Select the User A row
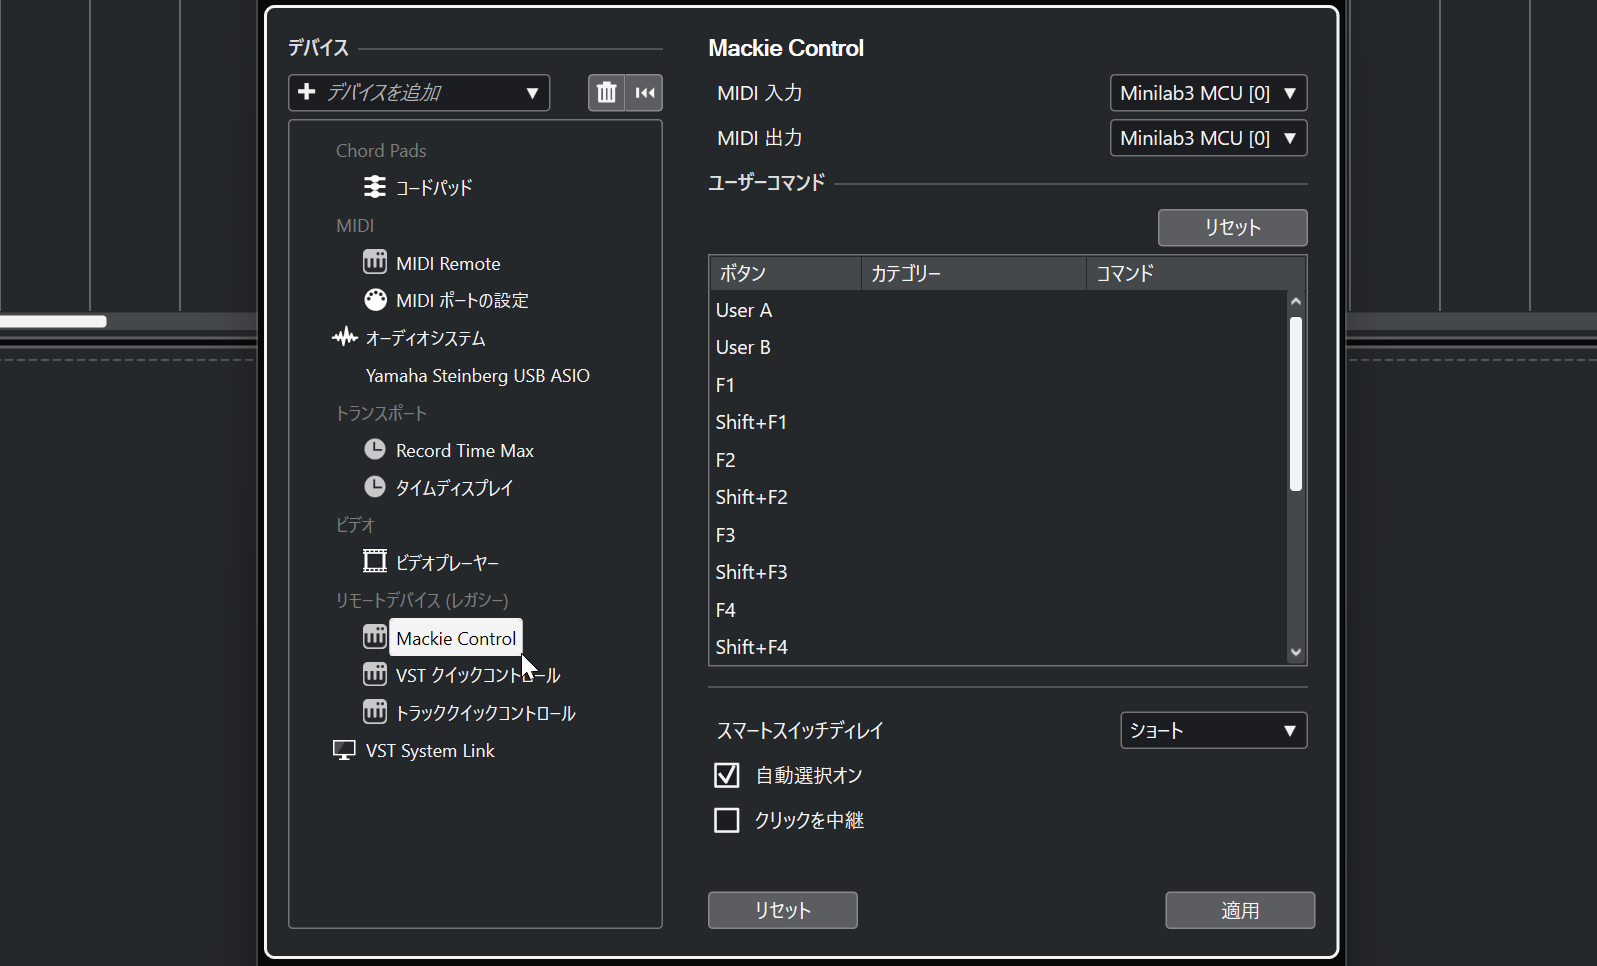 [x=998, y=310]
